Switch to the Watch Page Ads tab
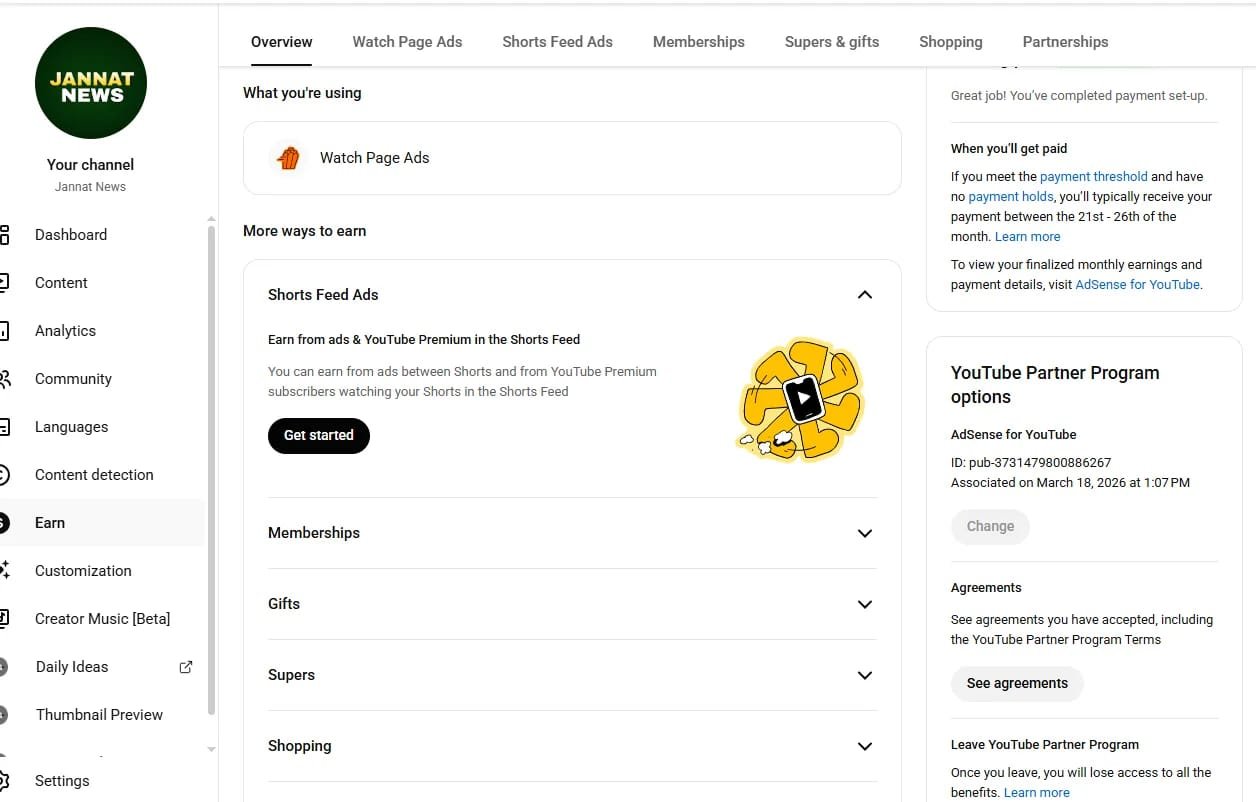Viewport: 1256px width, 802px height. click(407, 42)
